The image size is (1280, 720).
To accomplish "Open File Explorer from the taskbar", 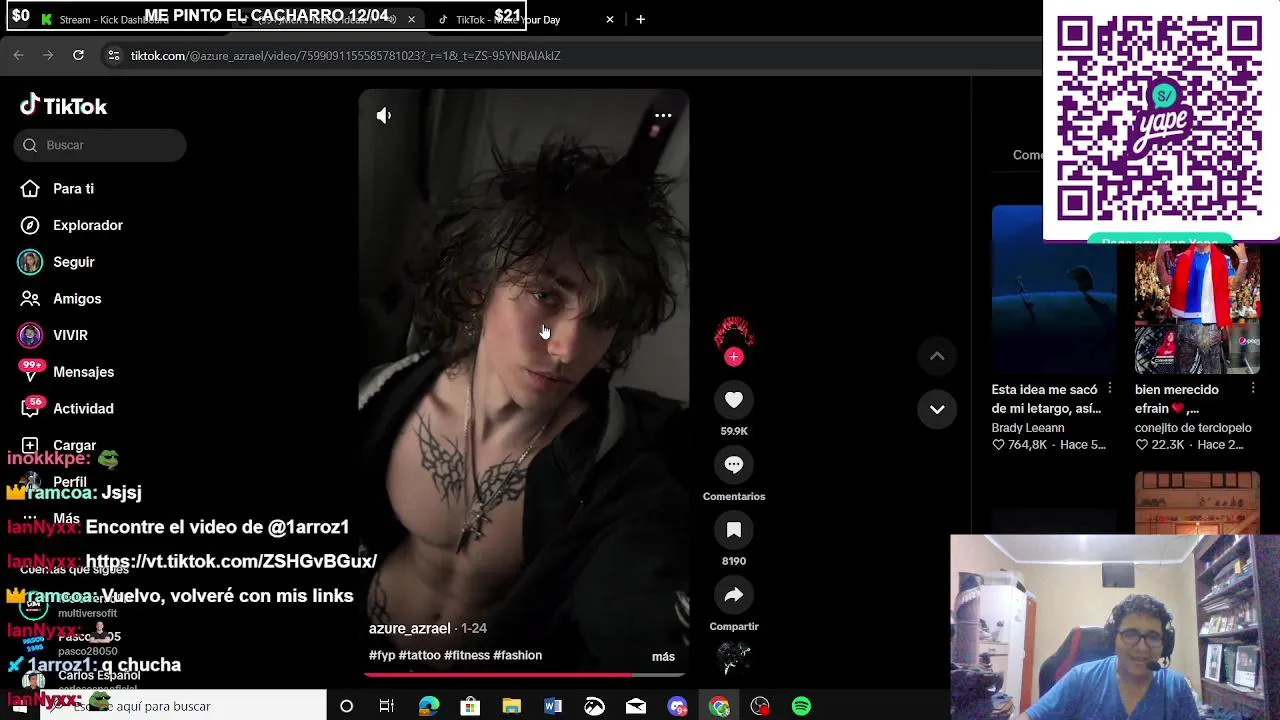I will click(511, 706).
